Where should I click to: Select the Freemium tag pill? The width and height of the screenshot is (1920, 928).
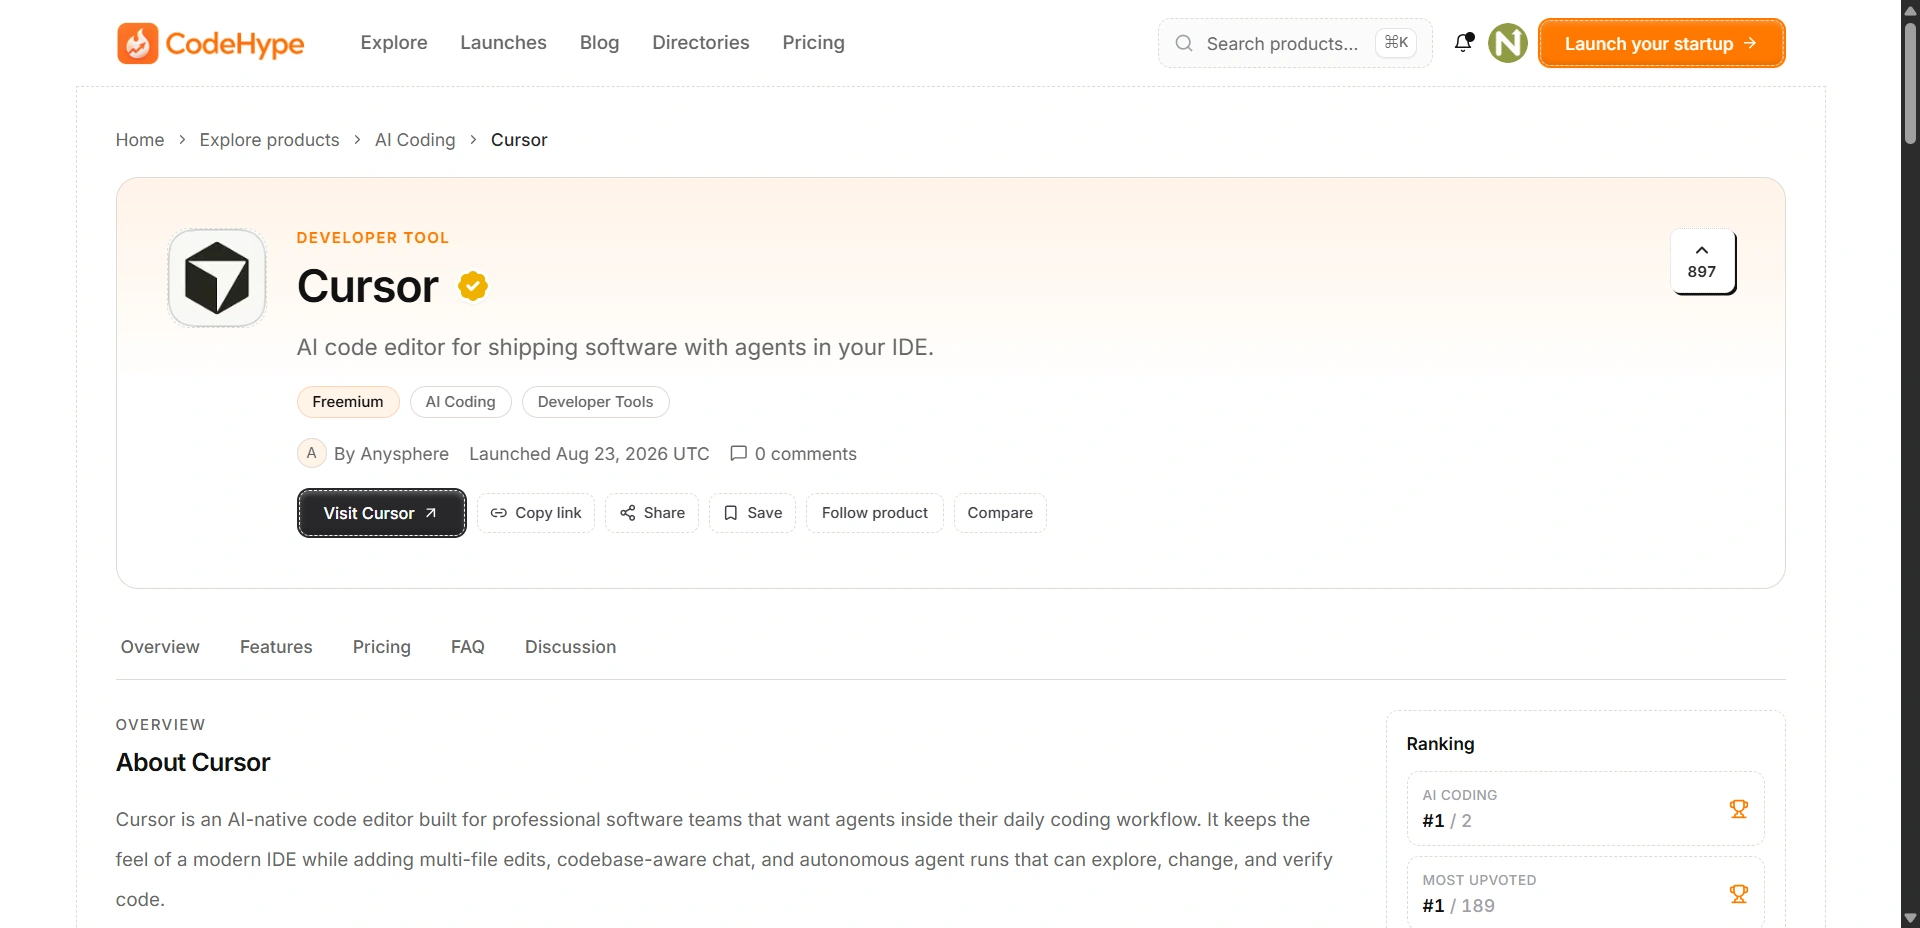click(348, 402)
